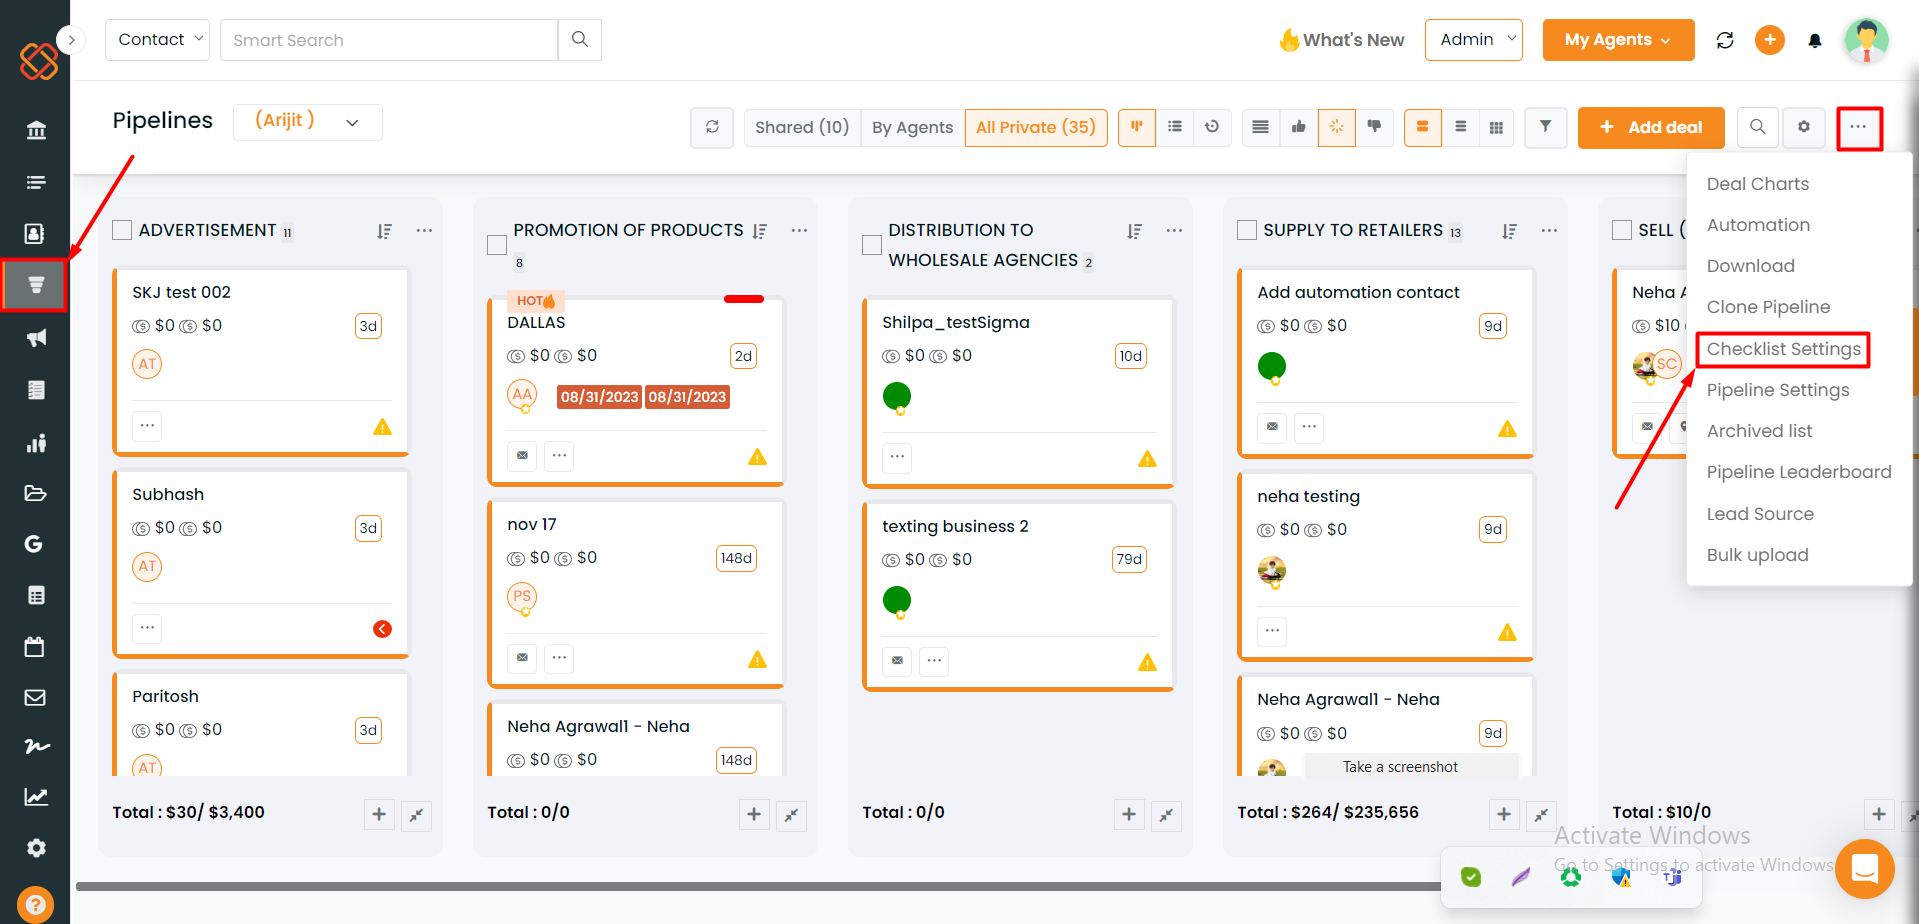Switch to the Shared (10) tab
The height and width of the screenshot is (924, 1919).
[802, 127]
